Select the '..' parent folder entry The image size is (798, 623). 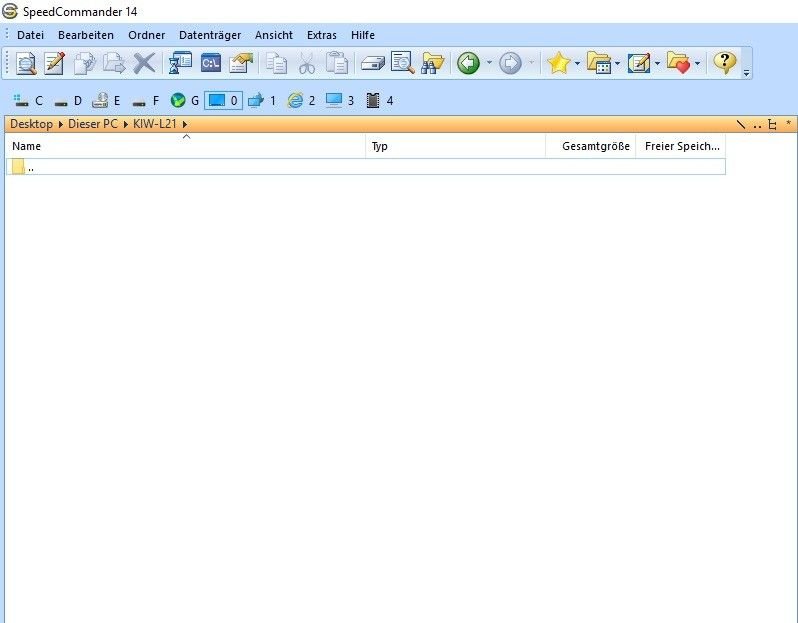366,167
